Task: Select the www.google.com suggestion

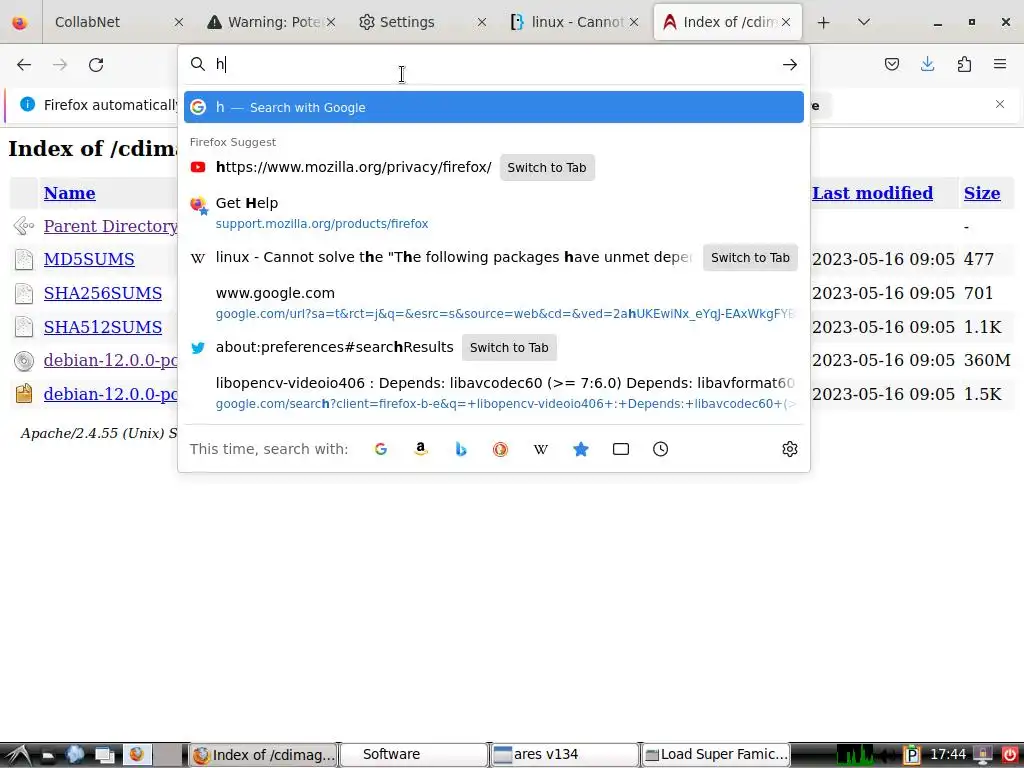Action: (x=494, y=303)
